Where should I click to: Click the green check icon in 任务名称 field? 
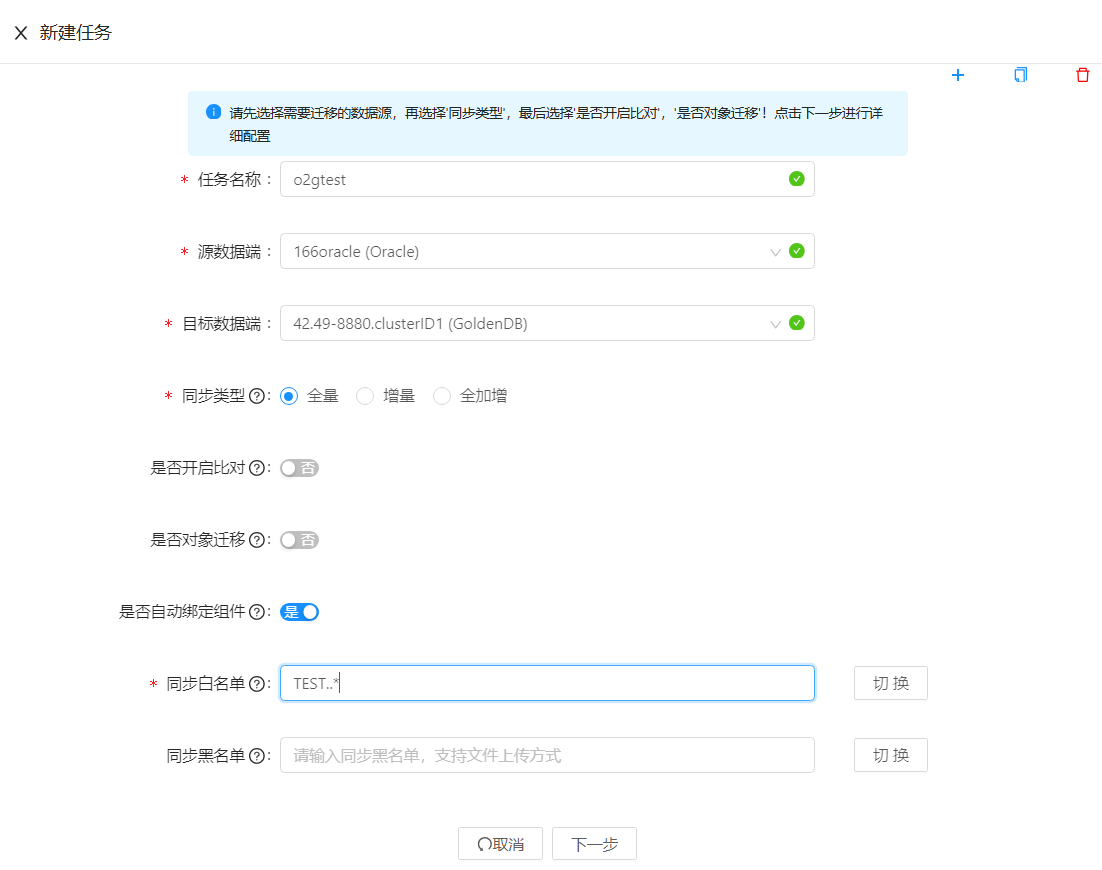tap(796, 178)
